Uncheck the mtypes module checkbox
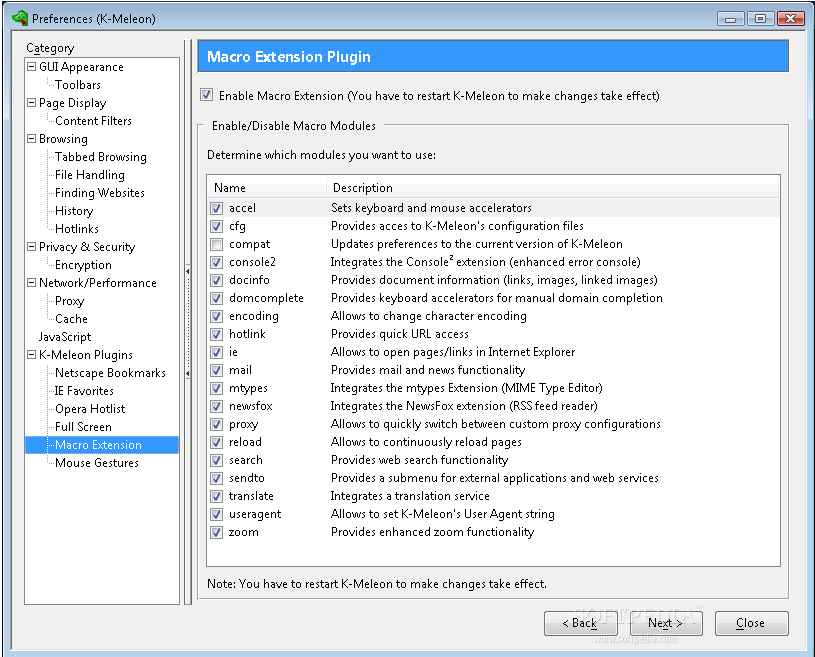 pos(217,388)
